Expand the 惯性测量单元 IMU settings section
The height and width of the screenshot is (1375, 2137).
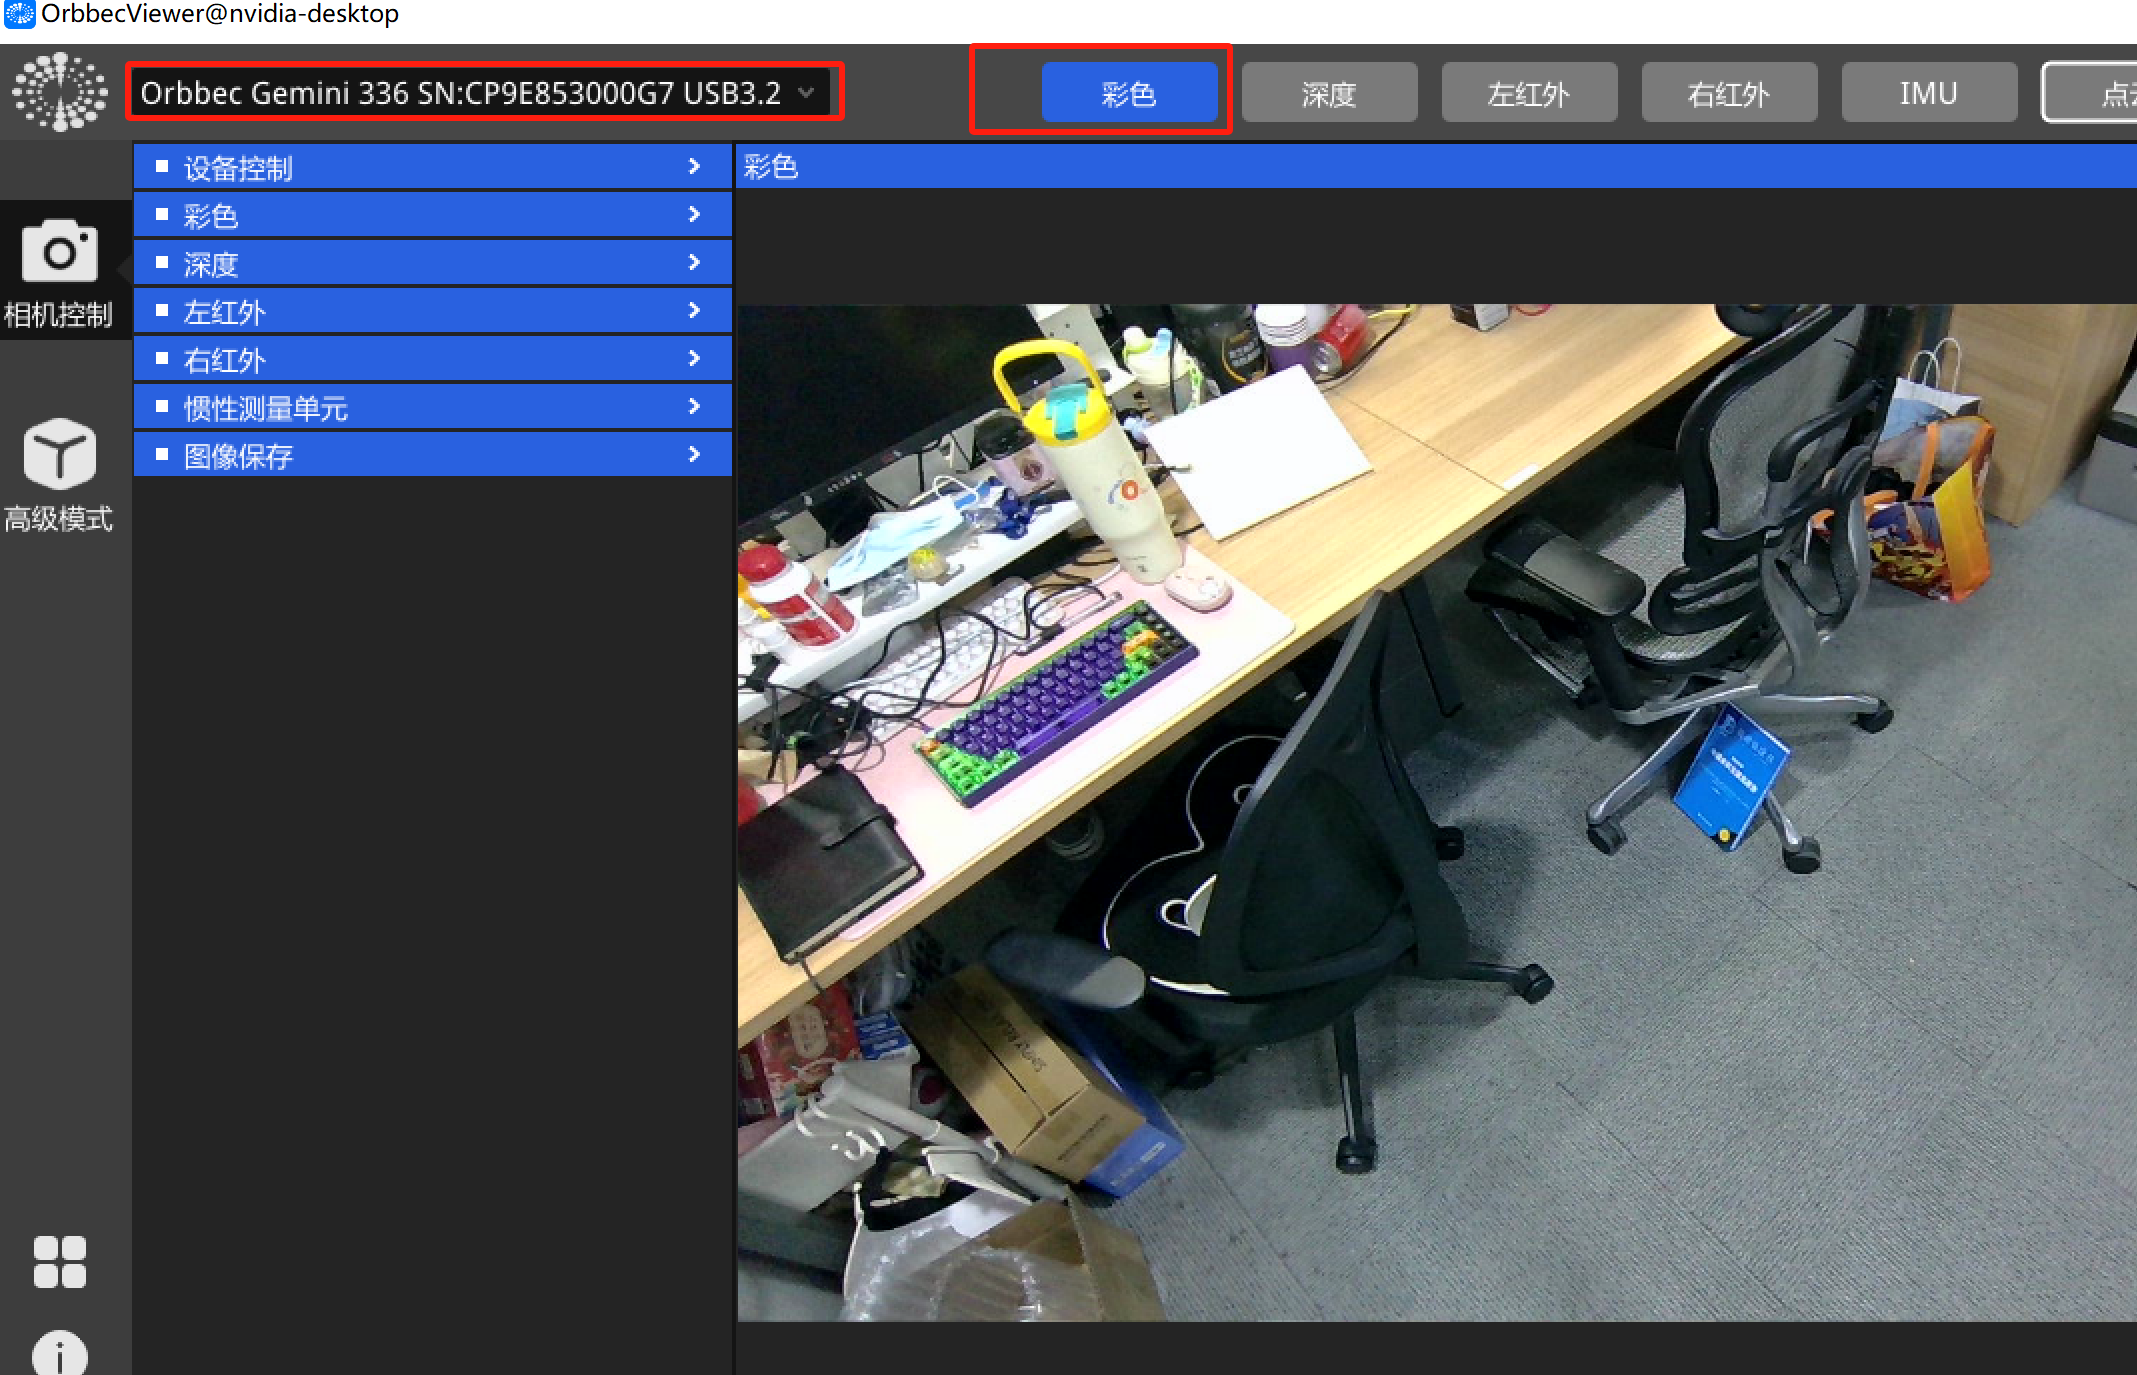click(432, 407)
